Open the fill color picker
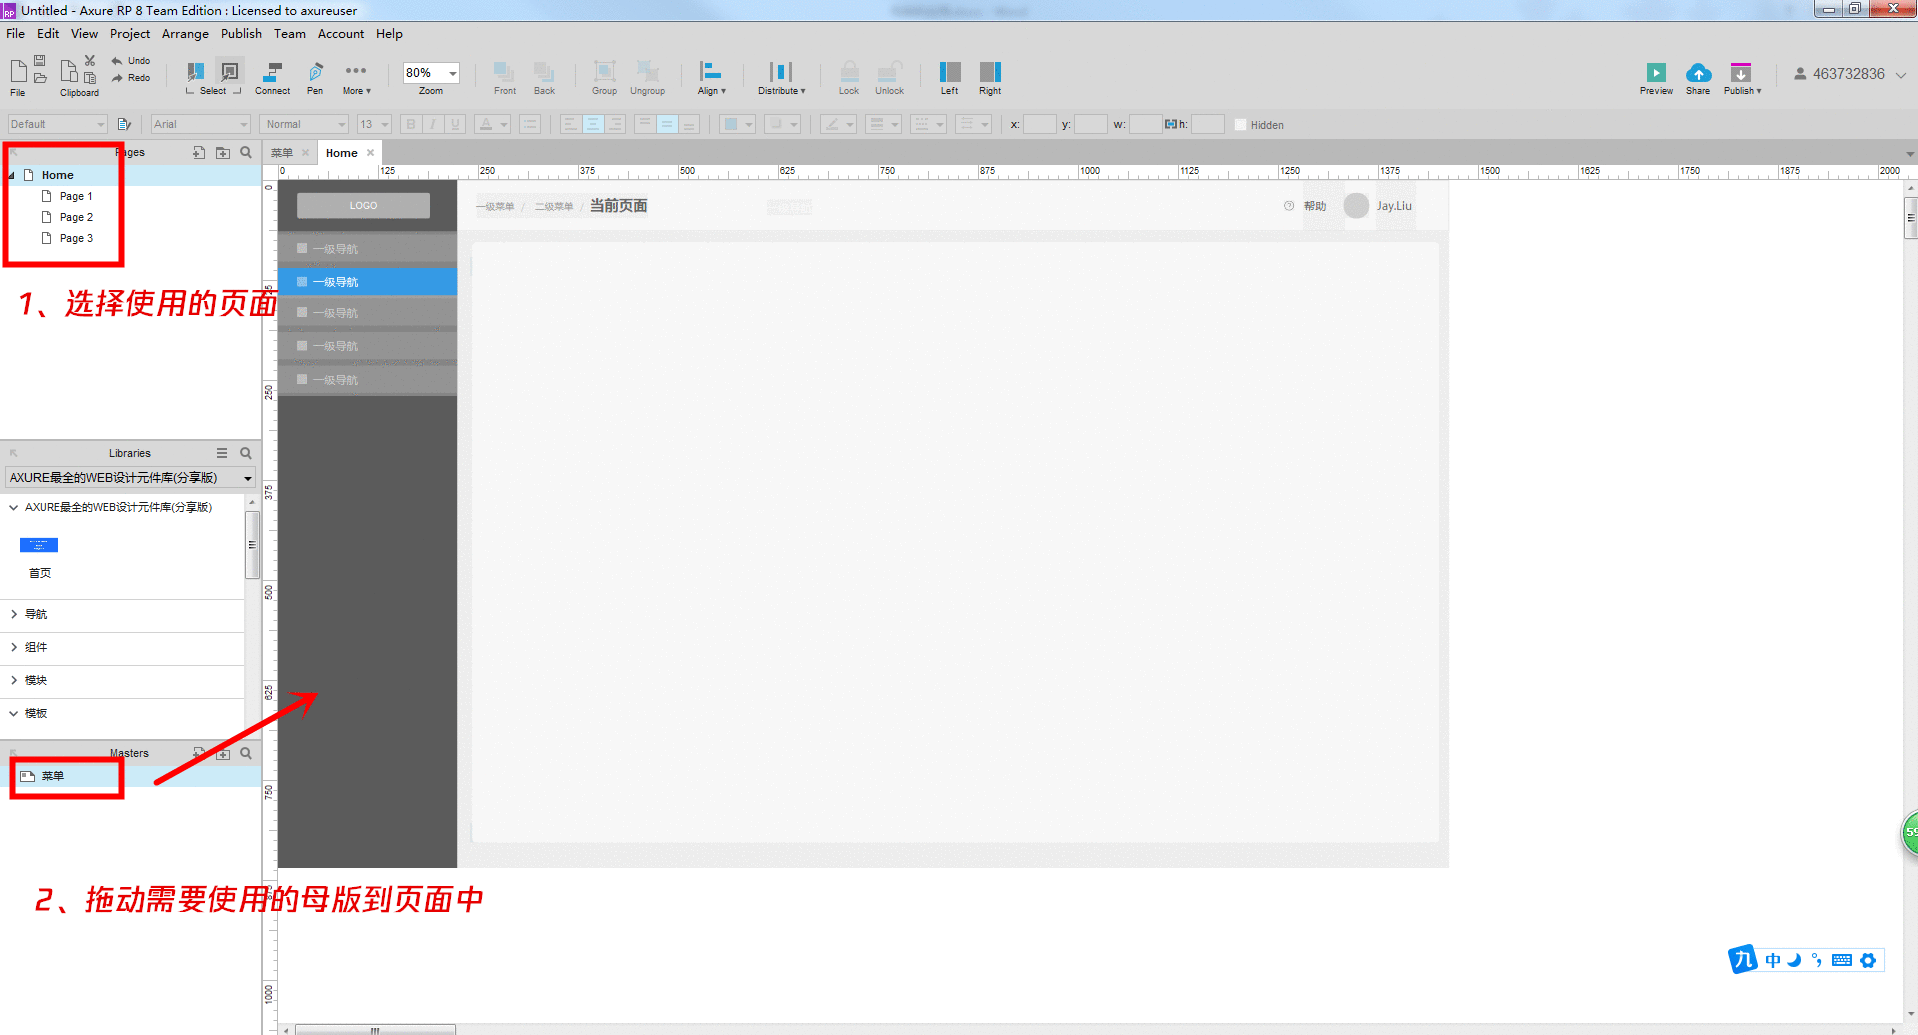 point(738,124)
